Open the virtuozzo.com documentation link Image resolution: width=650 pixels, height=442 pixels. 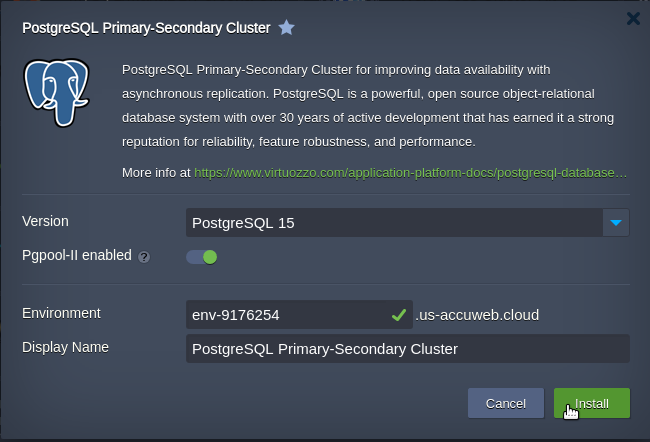click(411, 172)
